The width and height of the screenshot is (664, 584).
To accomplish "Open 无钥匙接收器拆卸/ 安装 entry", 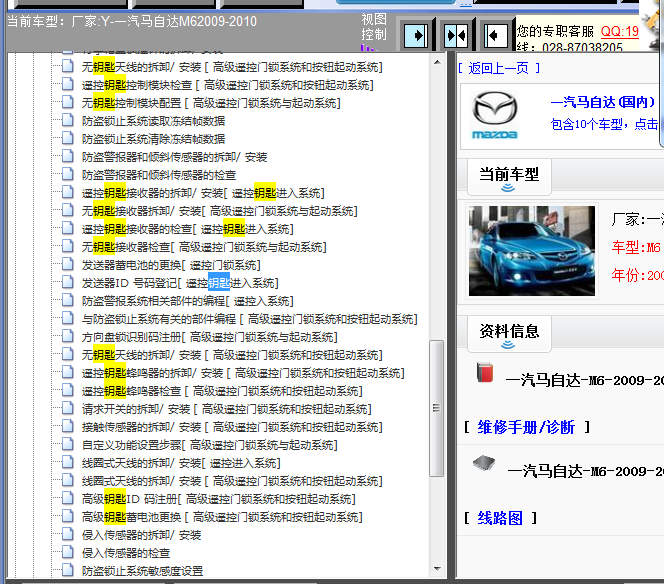I will (x=220, y=211).
